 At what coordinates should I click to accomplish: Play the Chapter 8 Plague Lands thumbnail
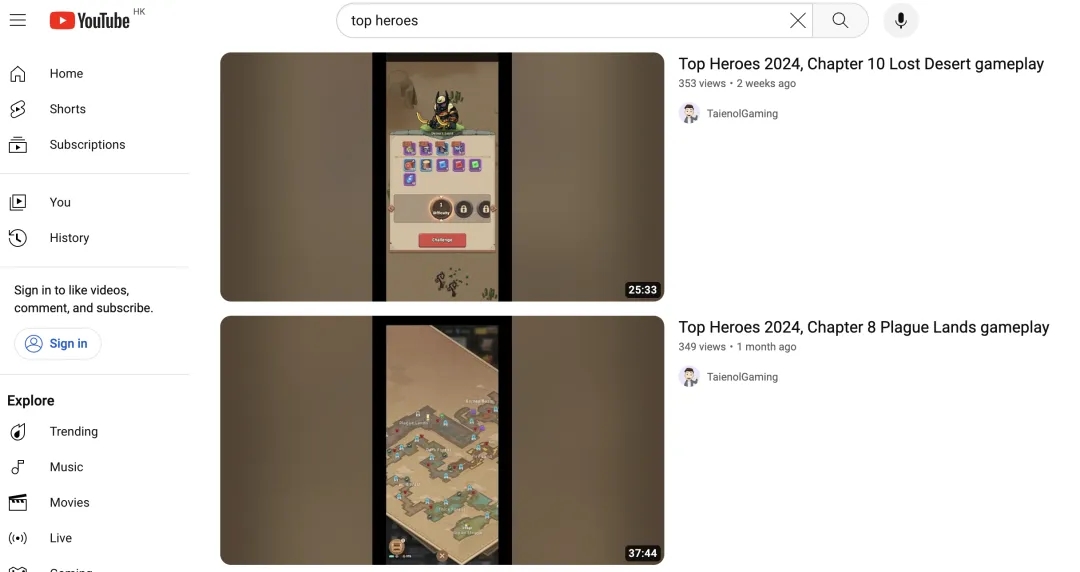(442, 440)
